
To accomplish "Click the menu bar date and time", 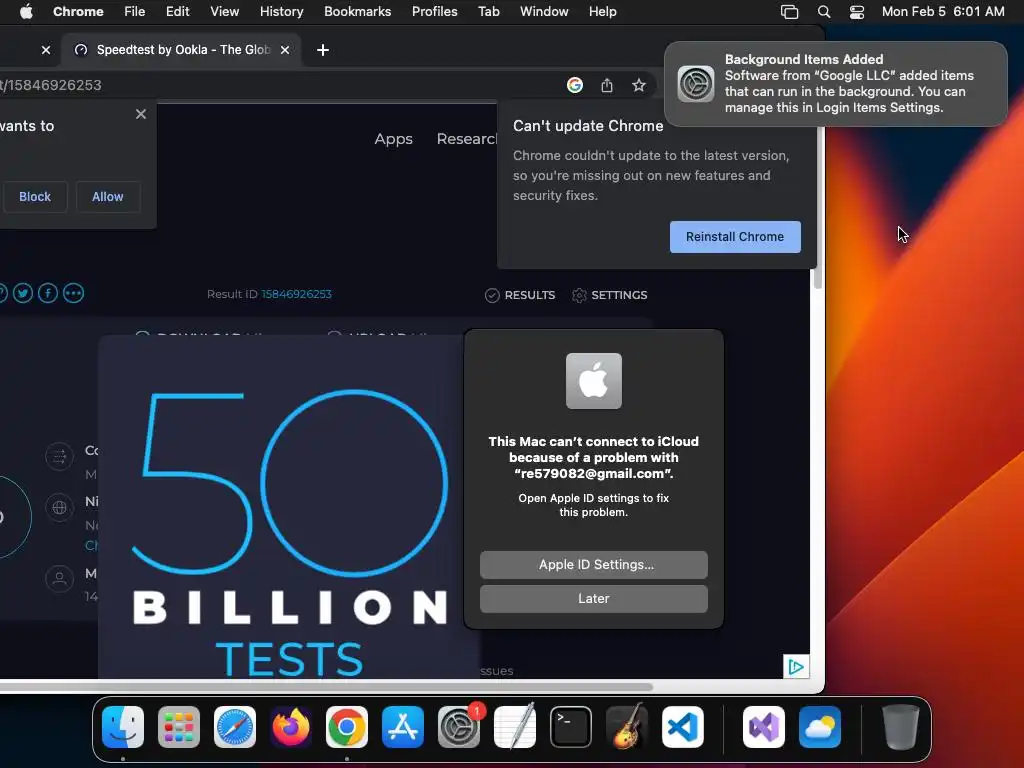I will [943, 12].
